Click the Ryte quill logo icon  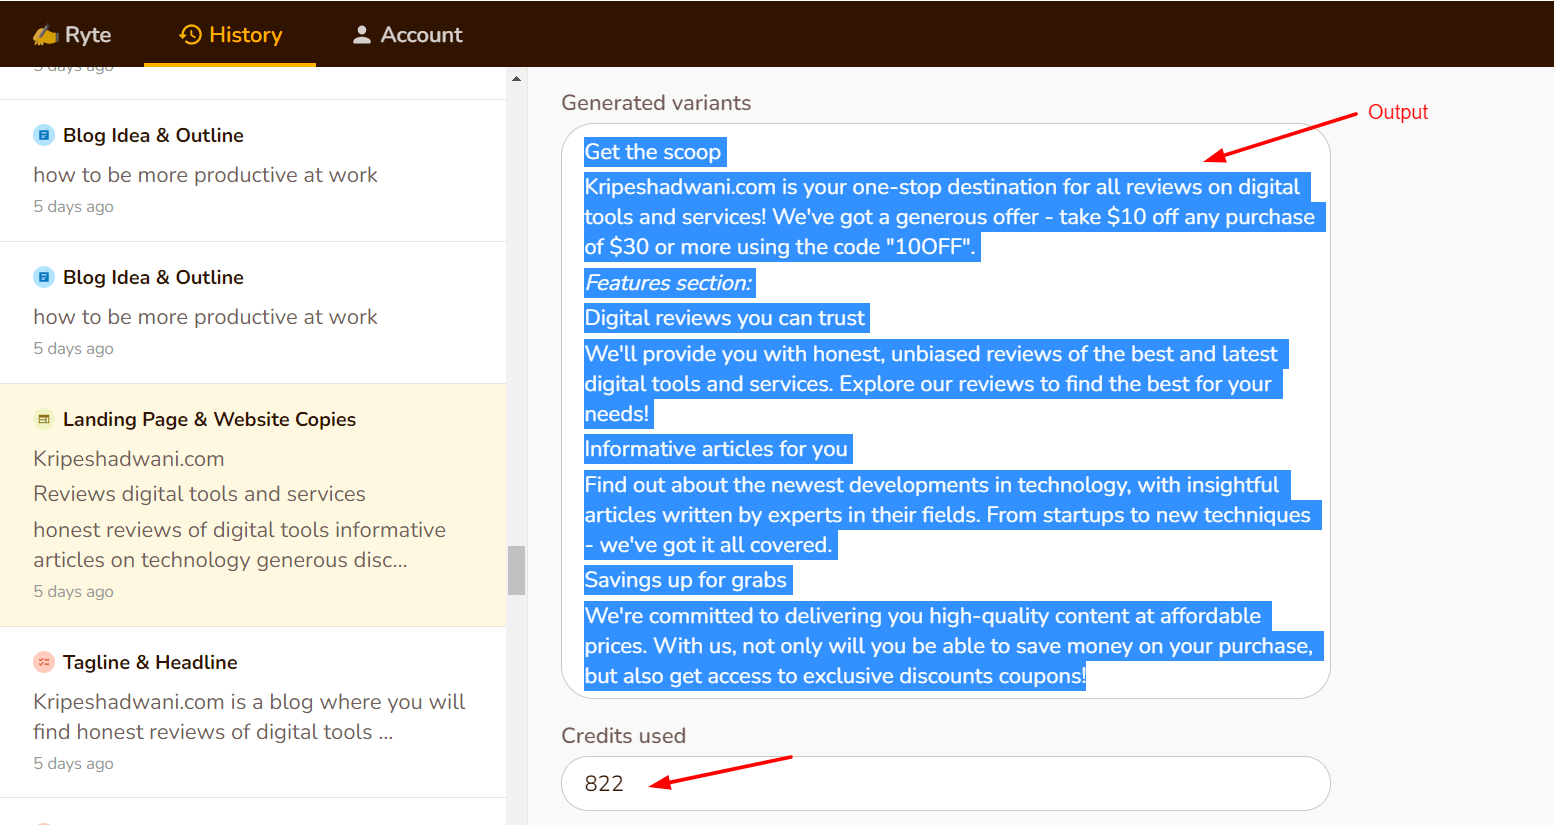click(45, 35)
